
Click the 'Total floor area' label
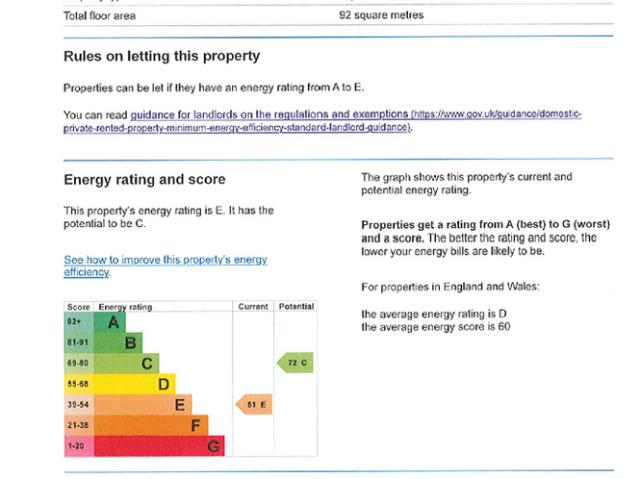(x=99, y=16)
